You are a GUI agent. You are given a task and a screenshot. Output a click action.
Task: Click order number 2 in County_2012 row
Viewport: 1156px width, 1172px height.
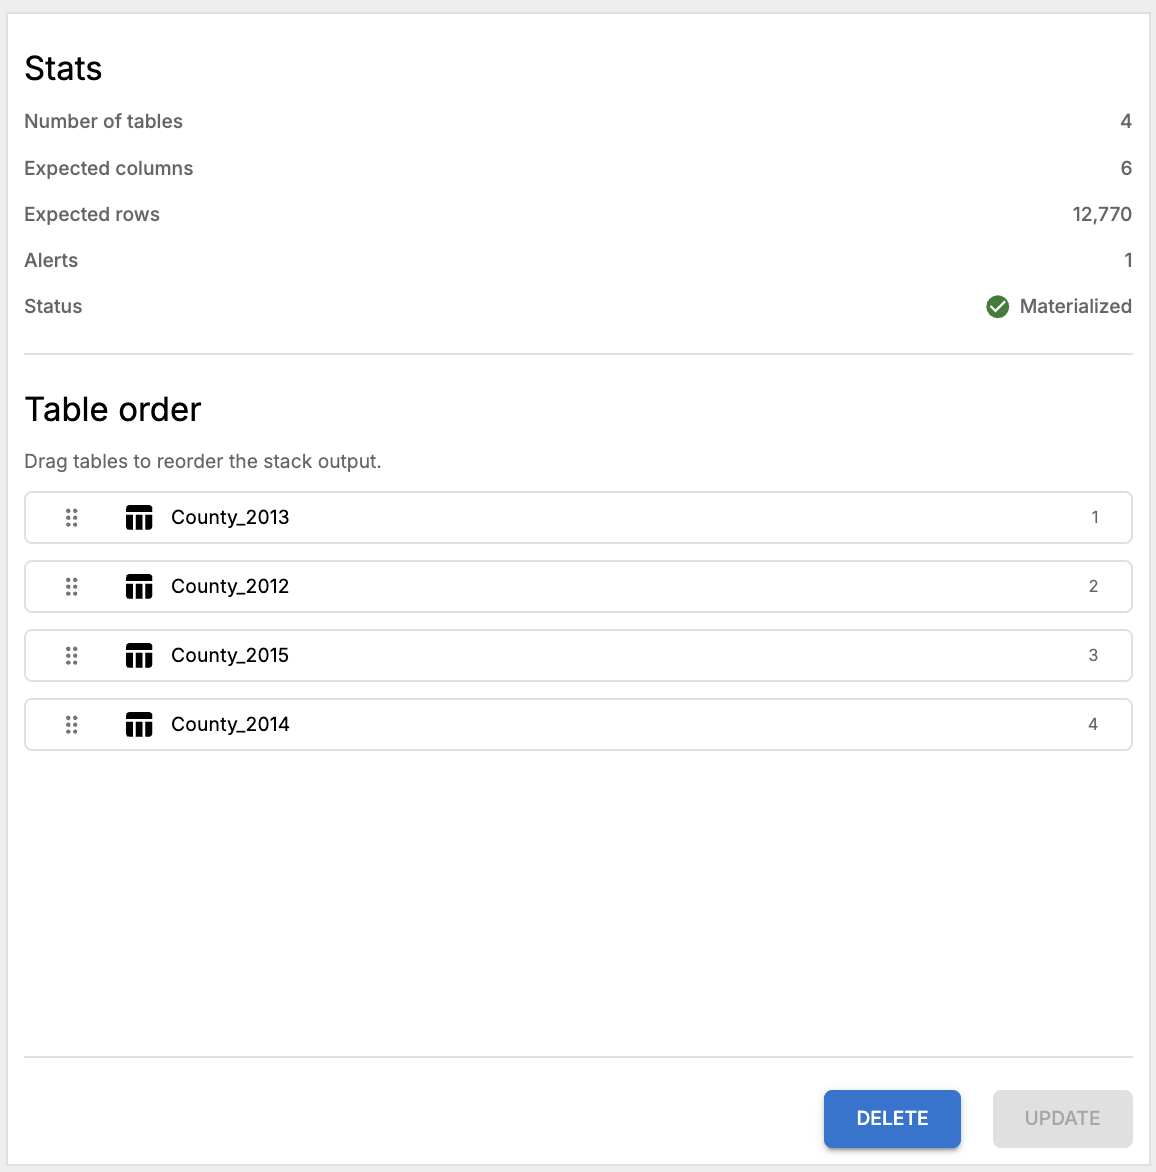1093,587
